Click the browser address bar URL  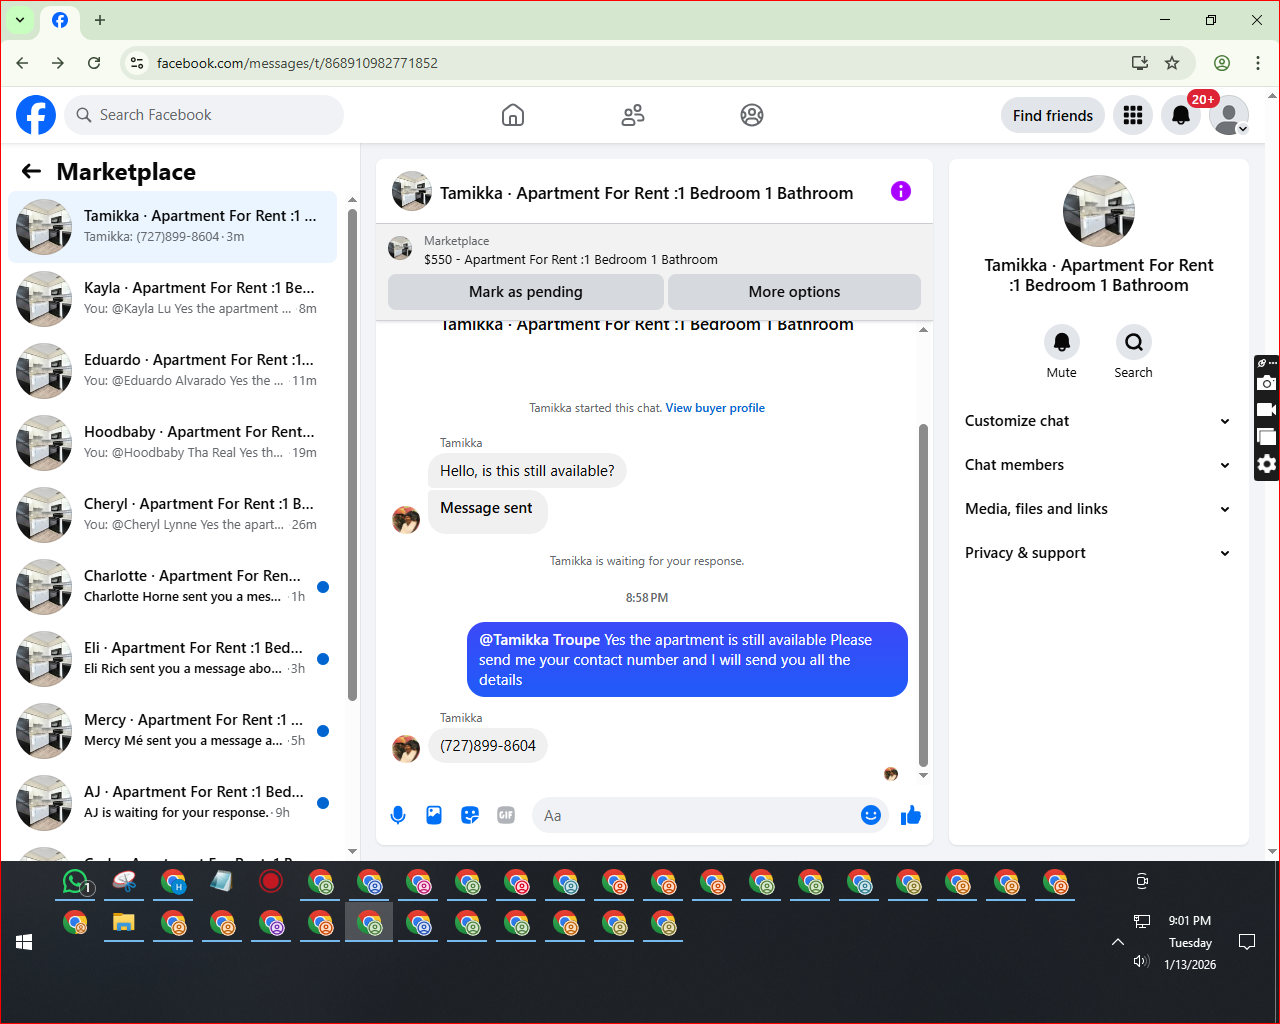click(297, 63)
